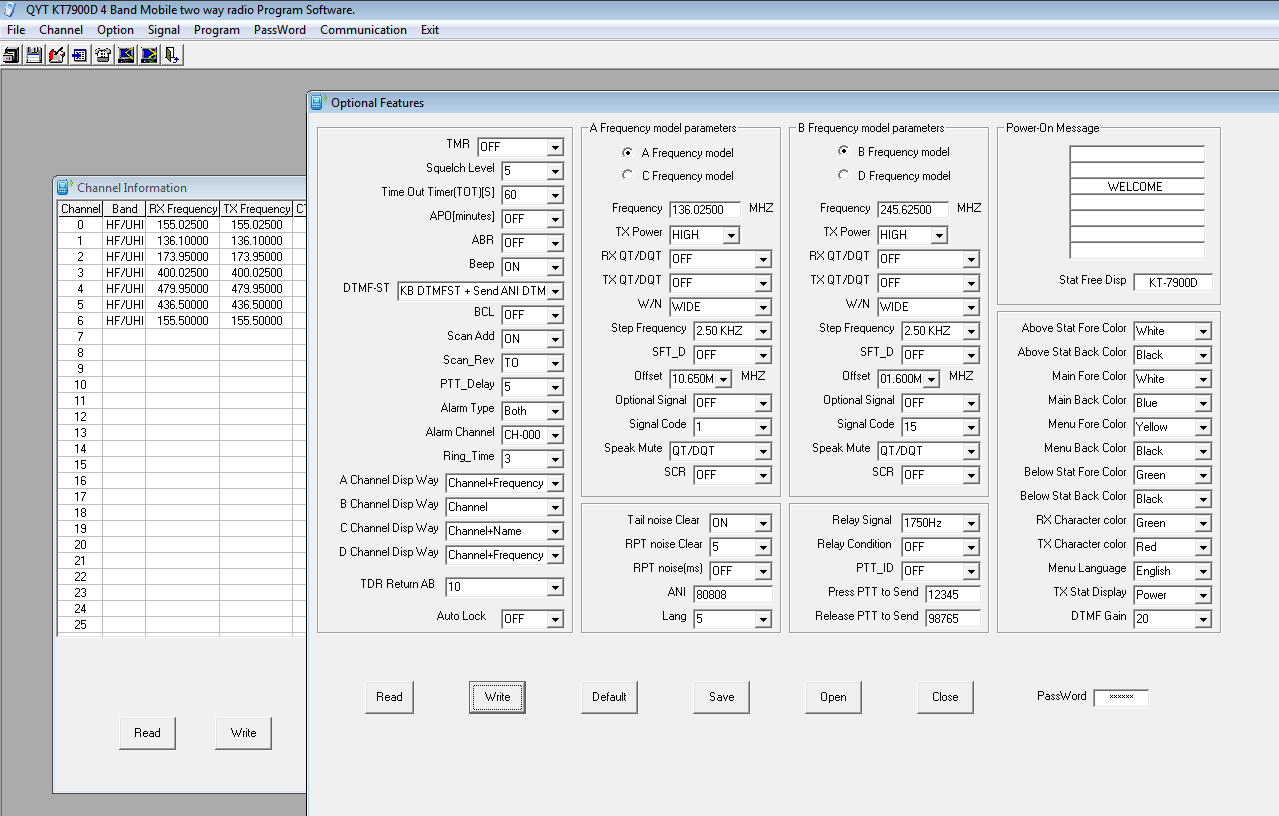1279x816 pixels.
Task: Click the write-to-radio computer toolbar icon
Action: pos(149,55)
